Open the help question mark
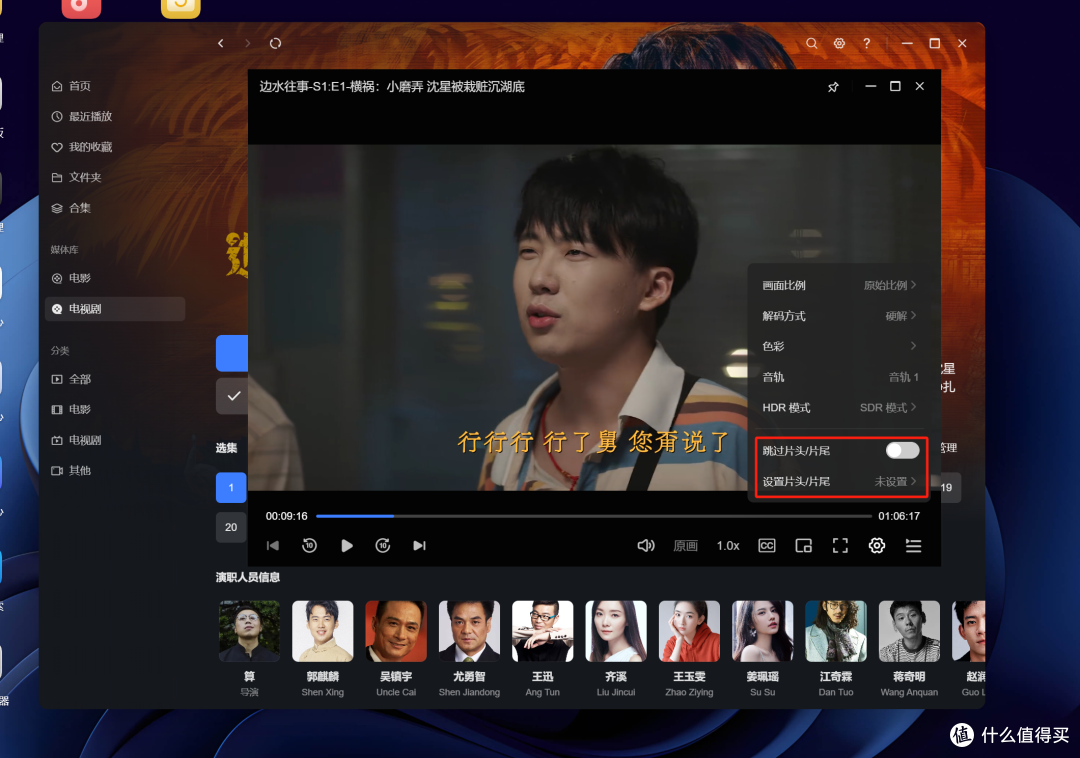This screenshot has width=1080, height=758. tap(866, 43)
